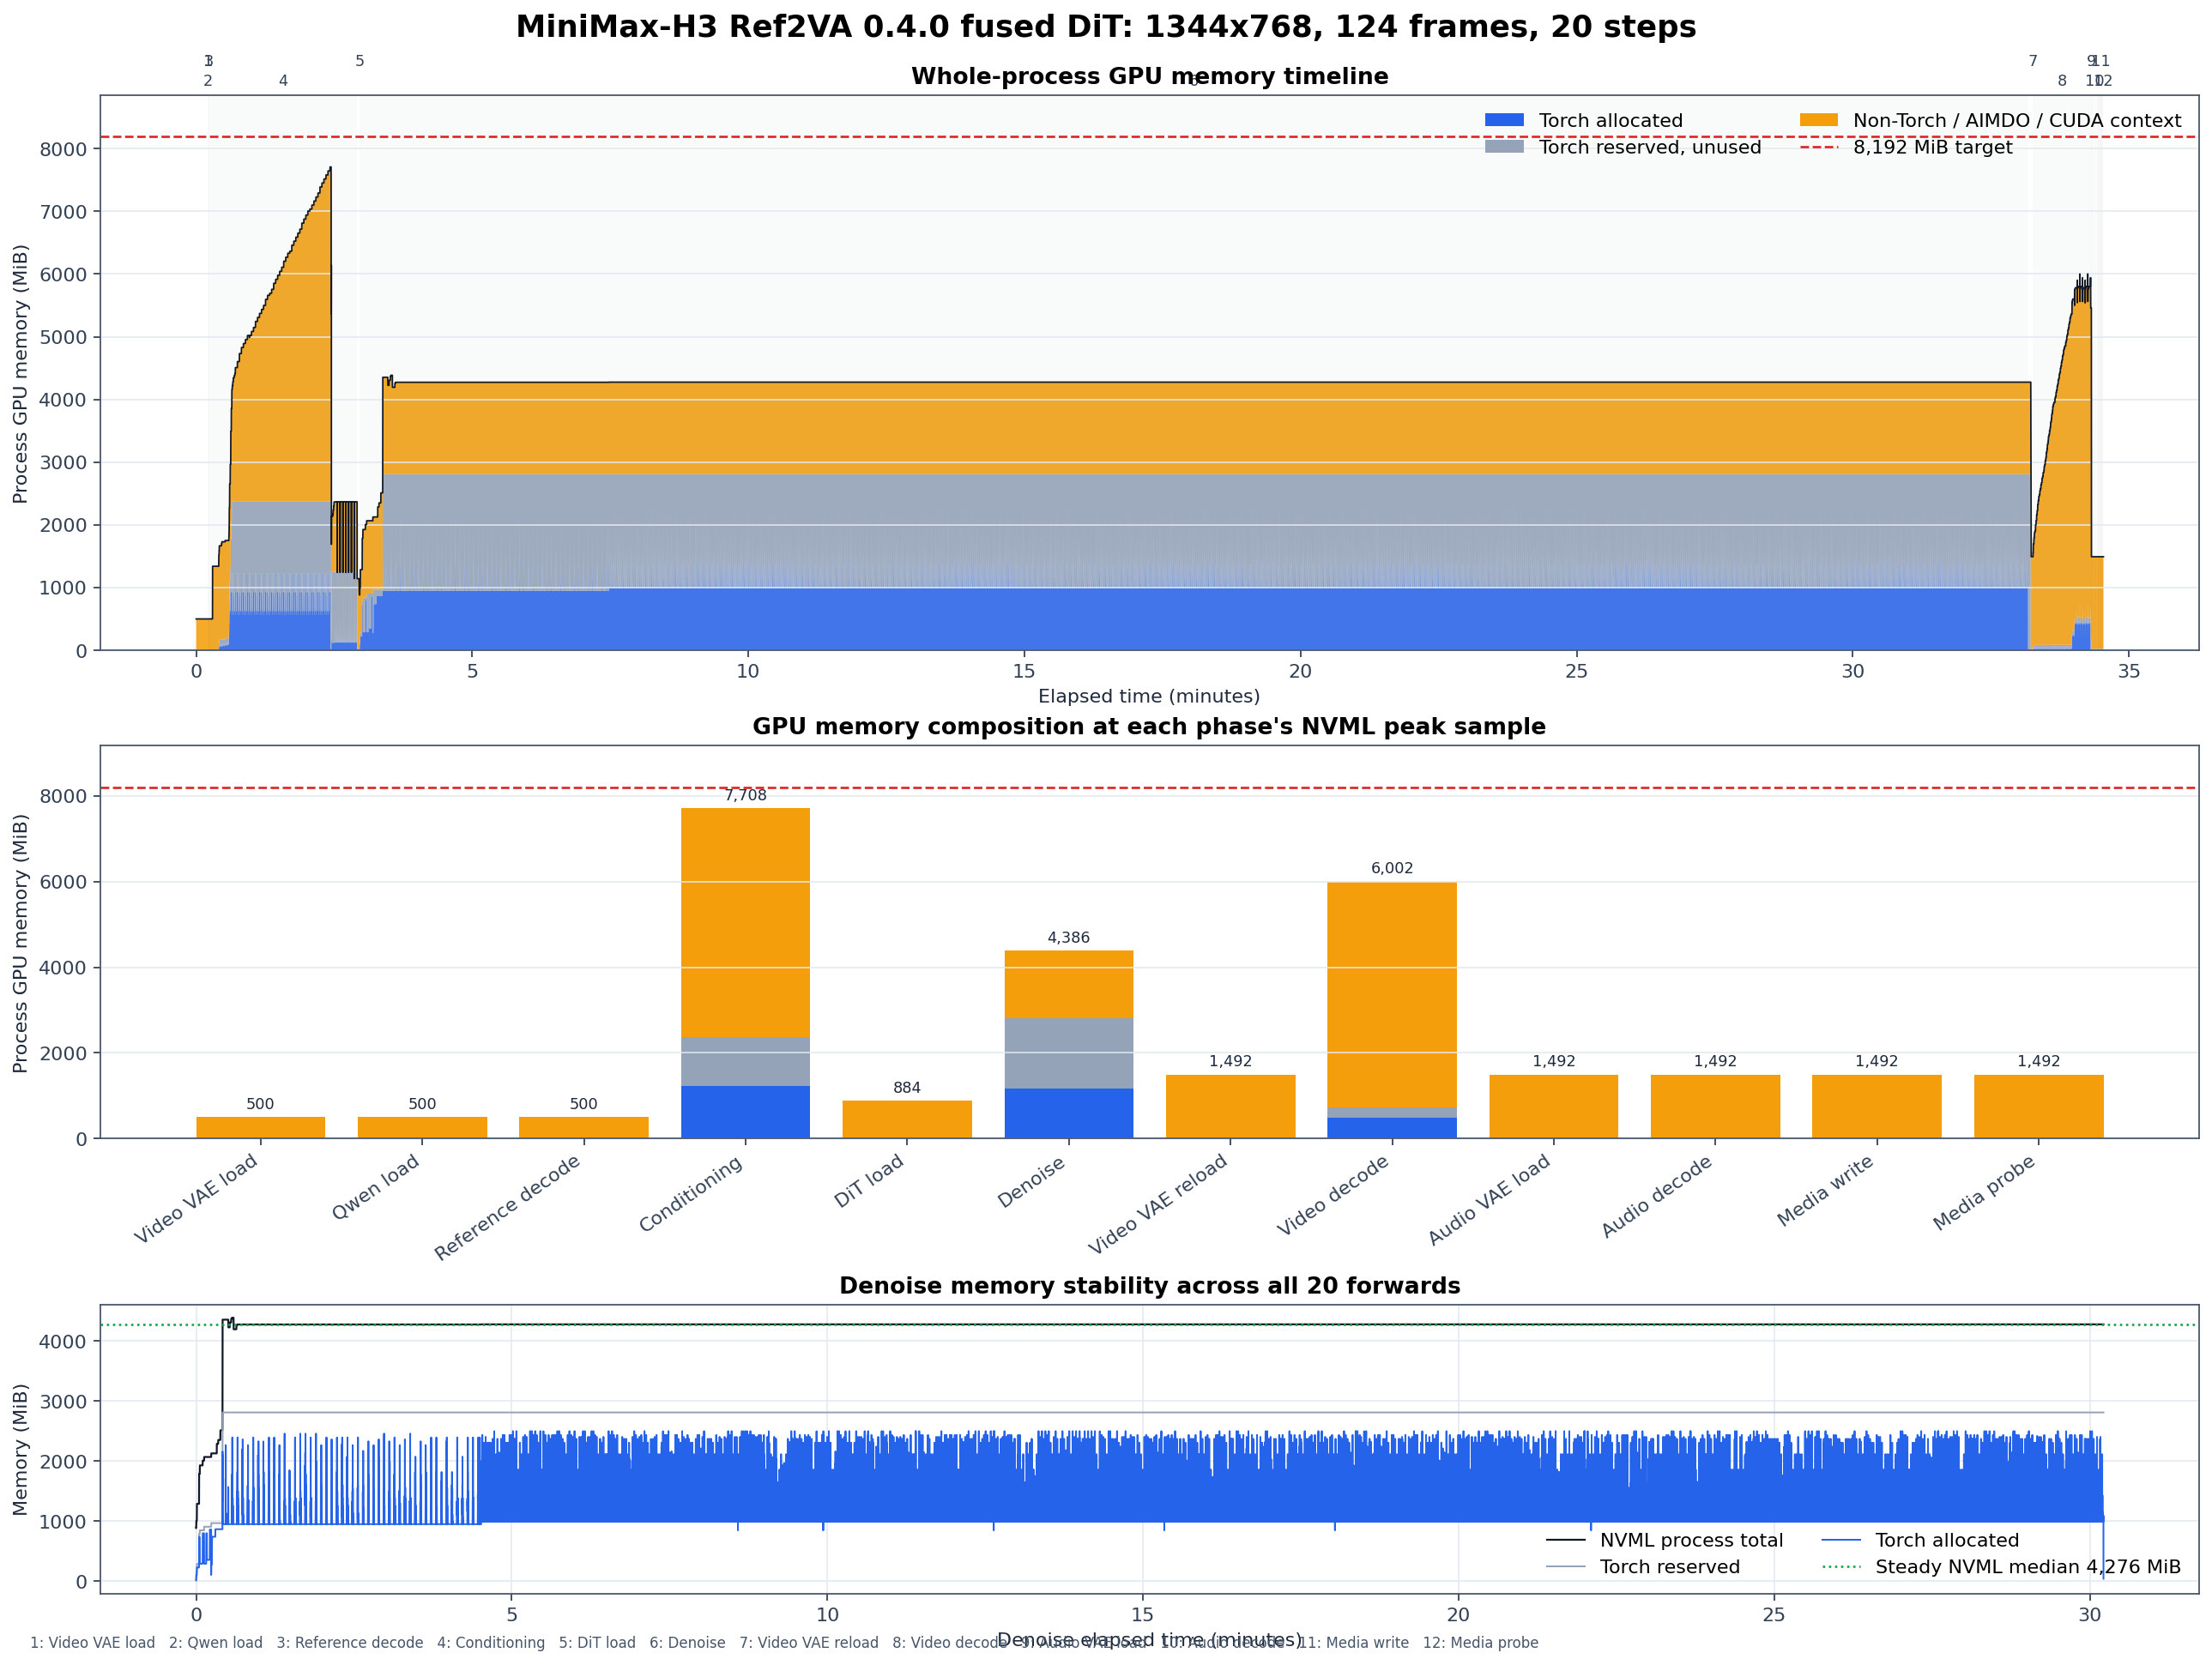Click the "Qwen load" x-axis category label
Viewport: 2212px width, 1665px height.
375,1187
